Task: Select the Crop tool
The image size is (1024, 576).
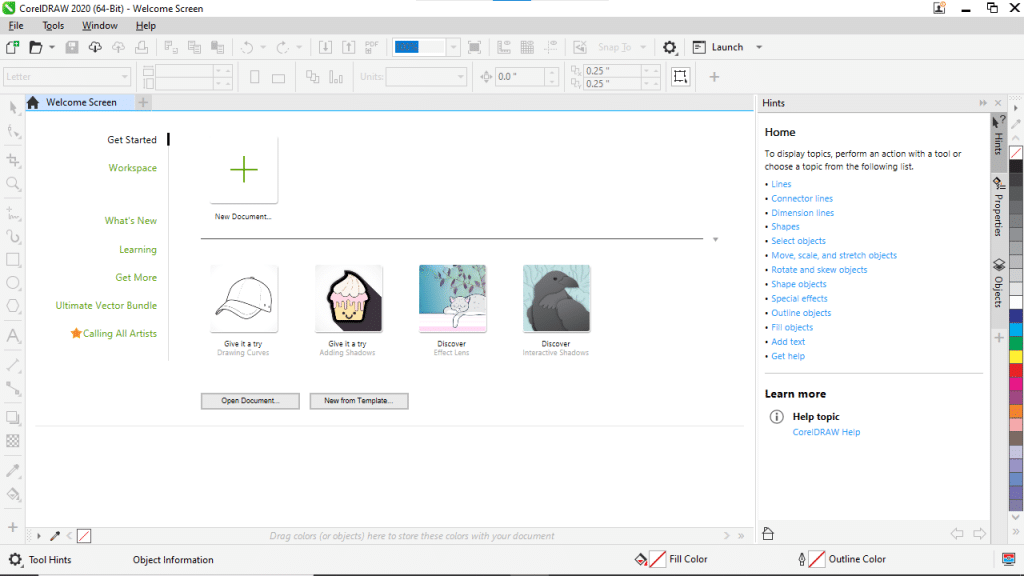Action: (x=13, y=160)
